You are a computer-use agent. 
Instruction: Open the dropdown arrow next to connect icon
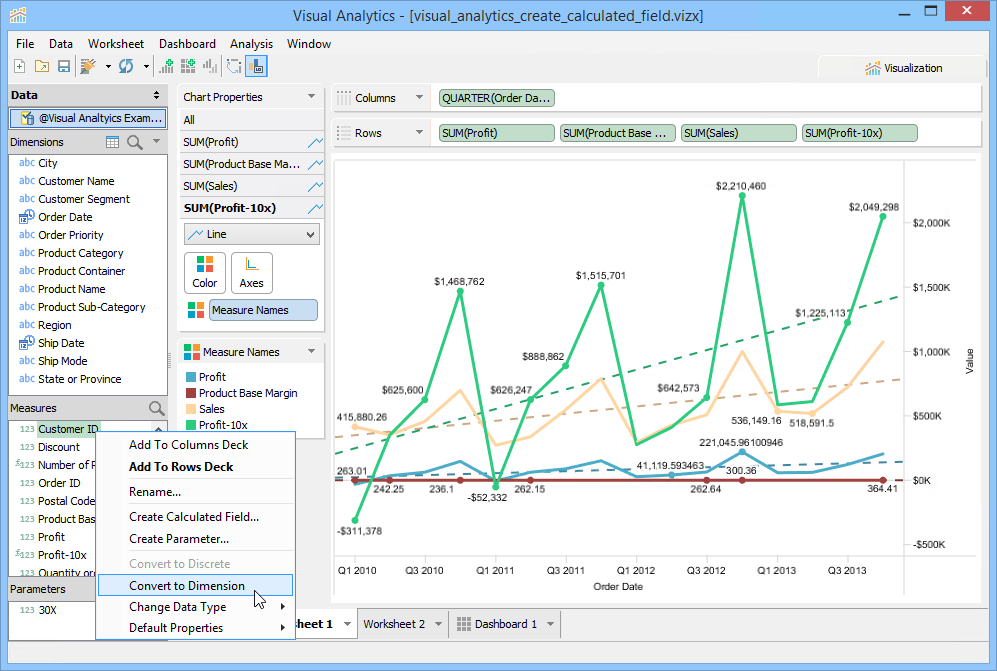click(x=107, y=66)
